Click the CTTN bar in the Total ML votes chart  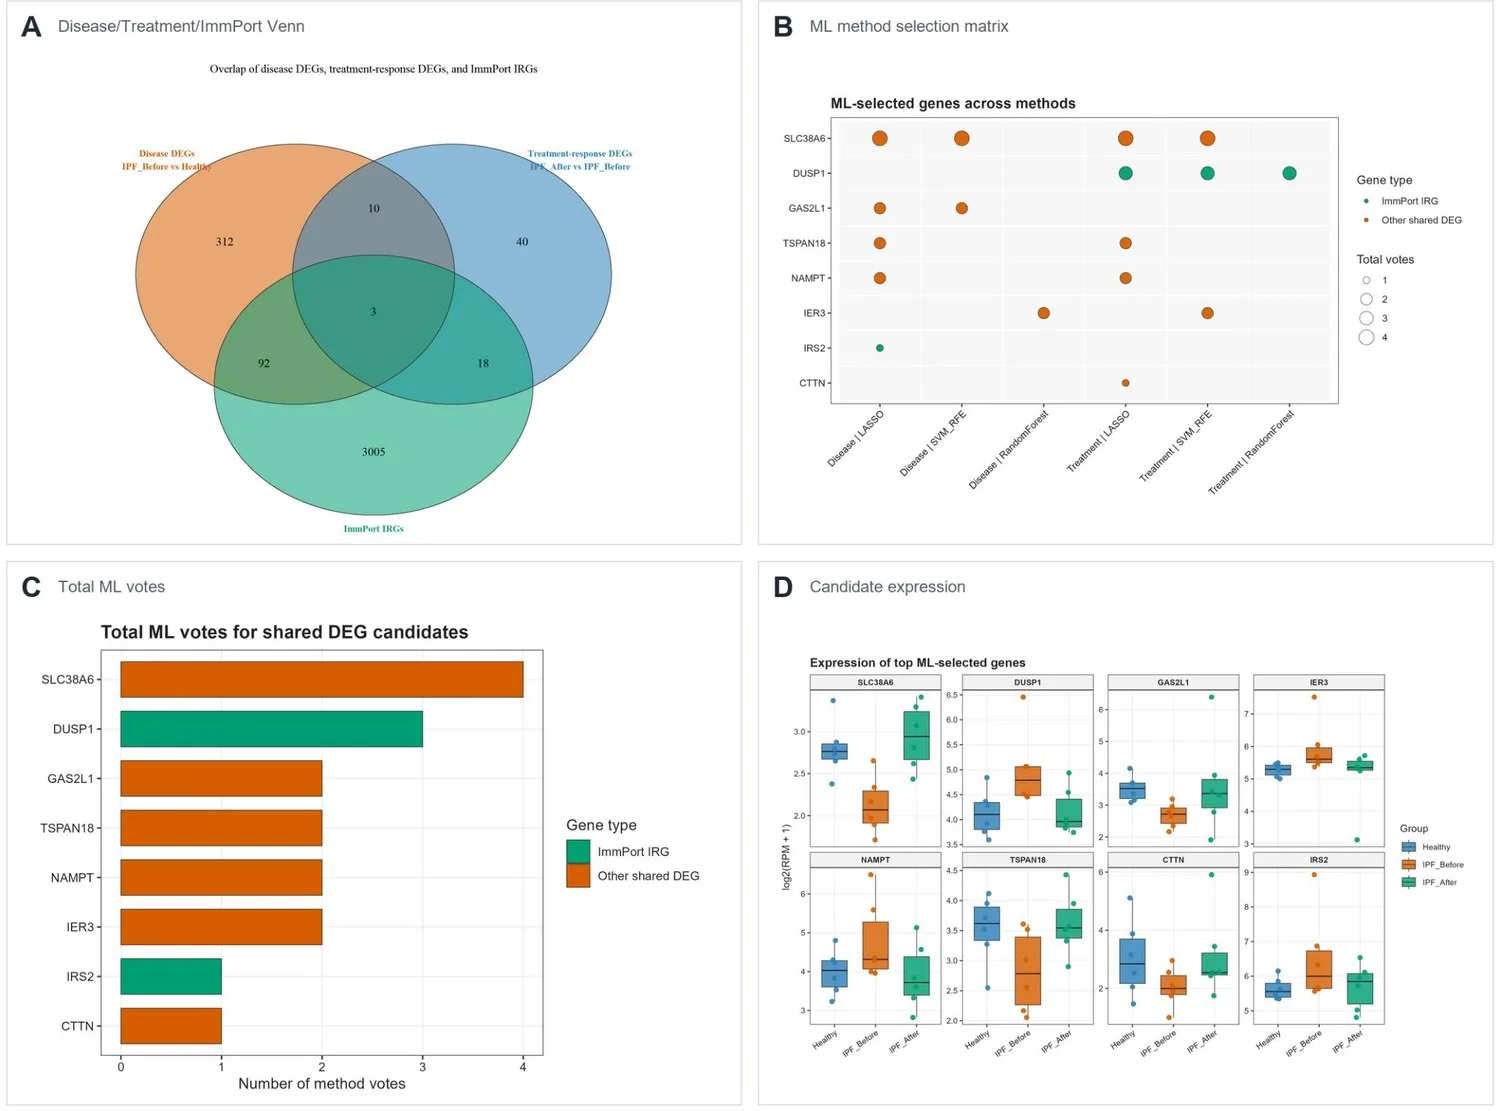(x=171, y=1026)
